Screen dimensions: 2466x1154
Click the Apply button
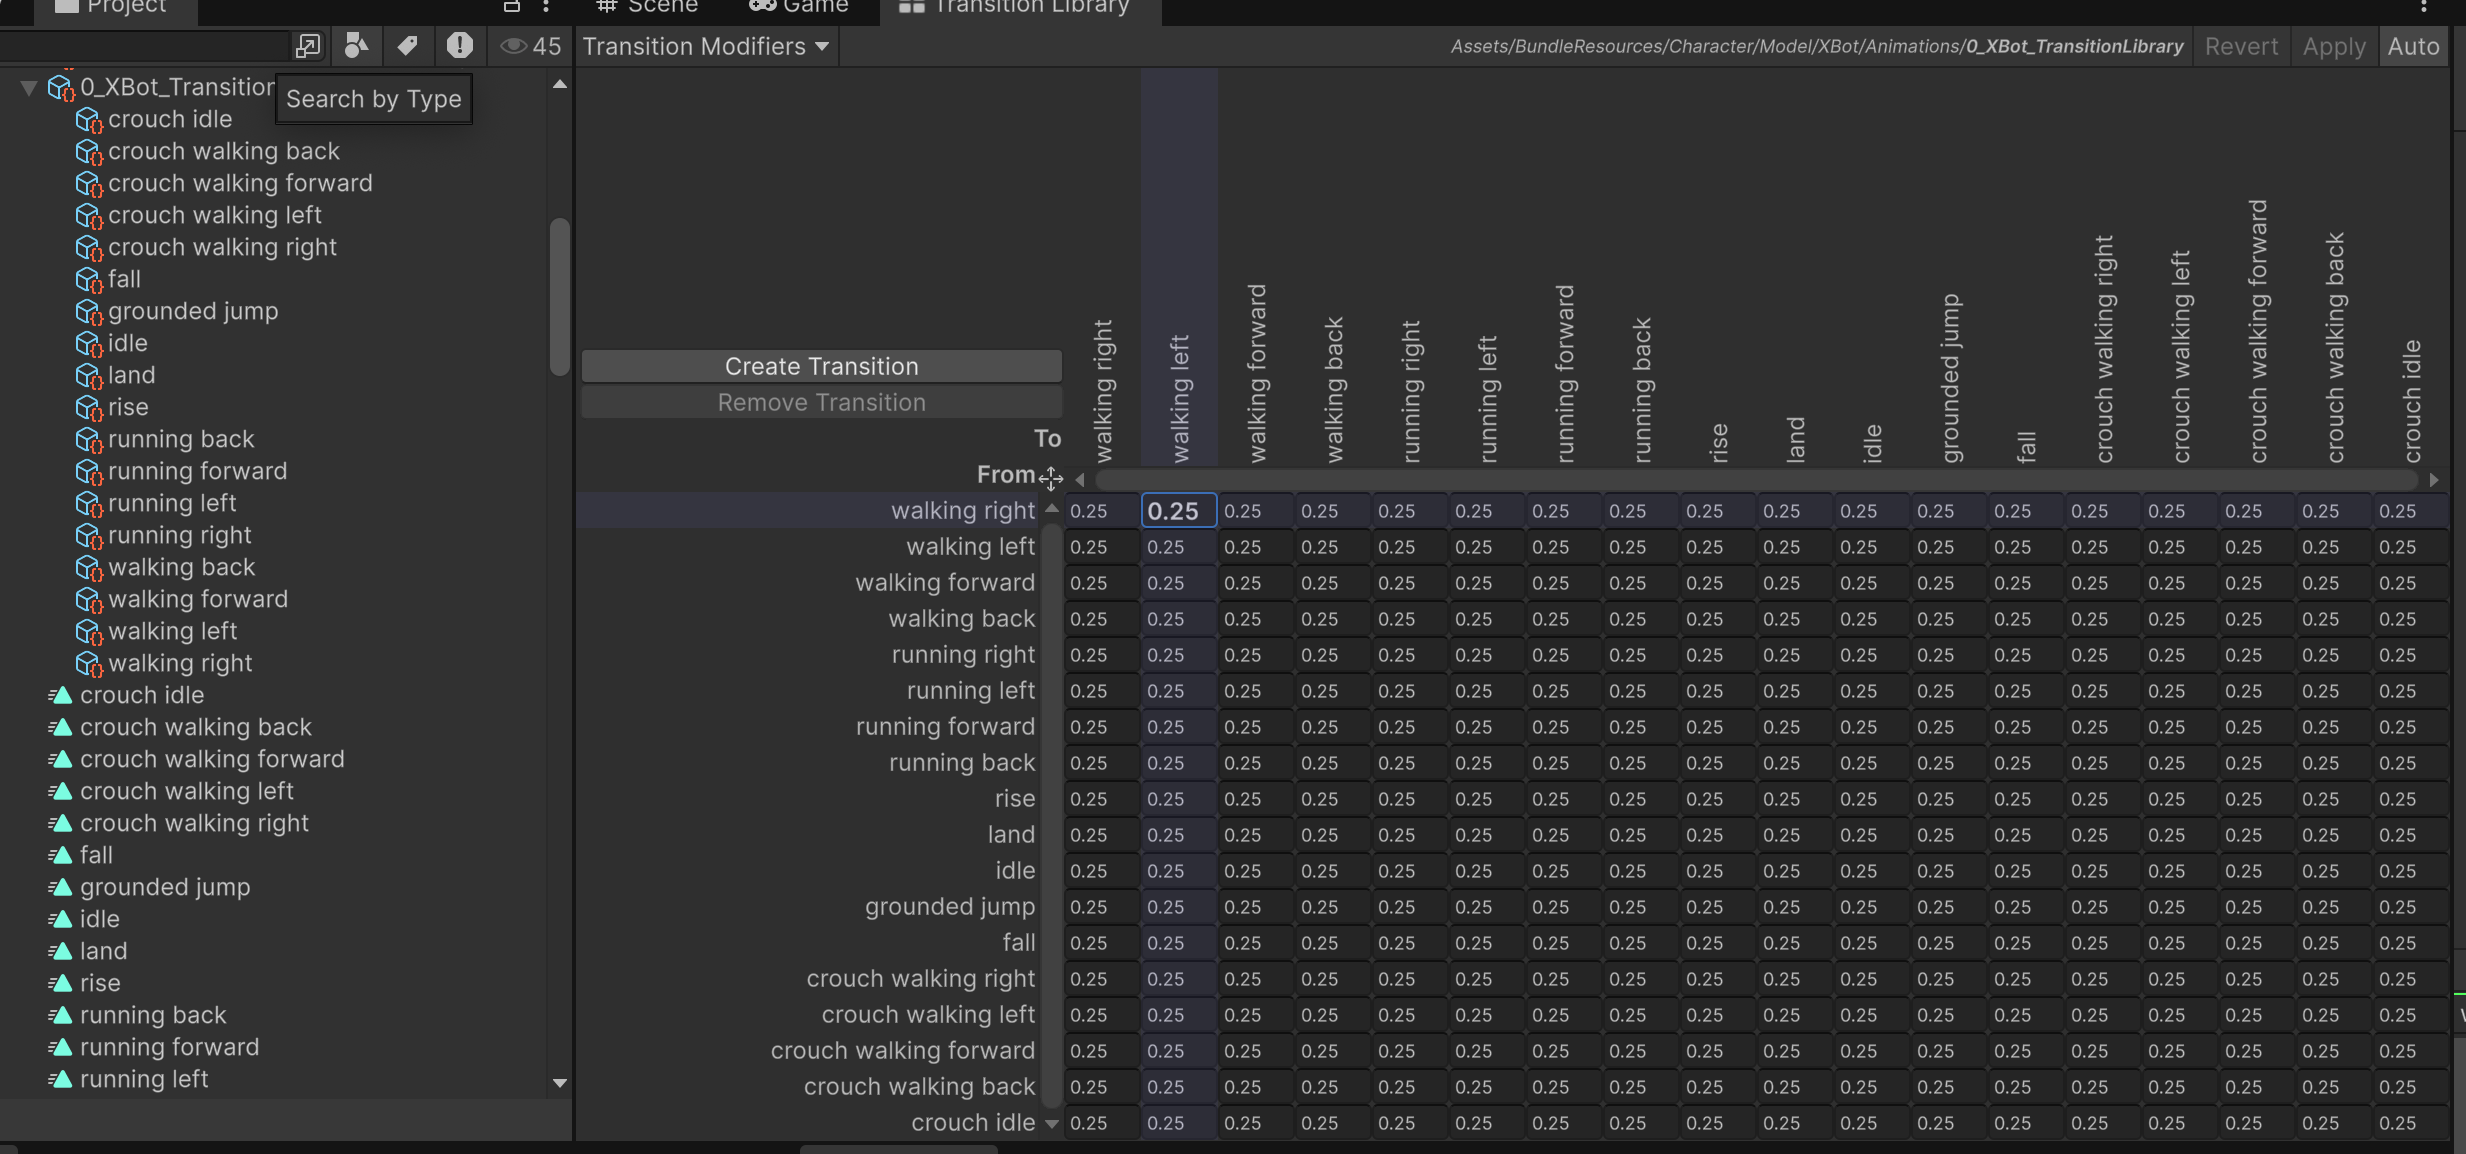pos(2334,46)
